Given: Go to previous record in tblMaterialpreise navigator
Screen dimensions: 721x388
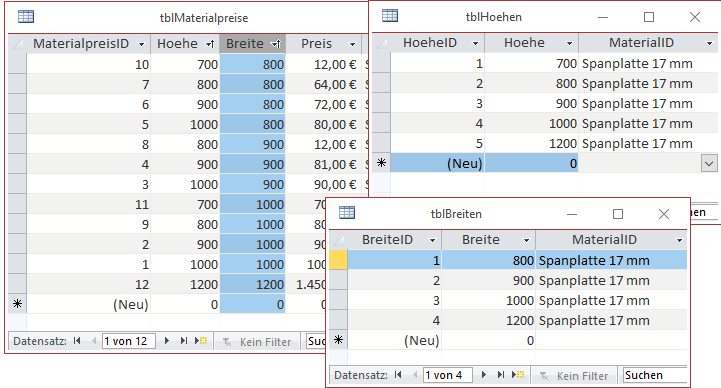Looking at the screenshot, I should [94, 341].
